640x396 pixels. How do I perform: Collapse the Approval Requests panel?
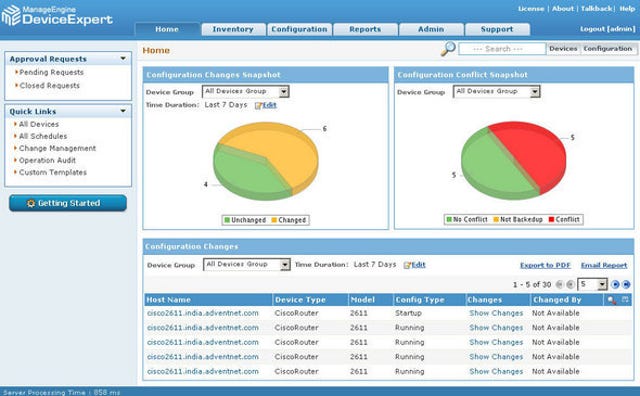(x=123, y=59)
